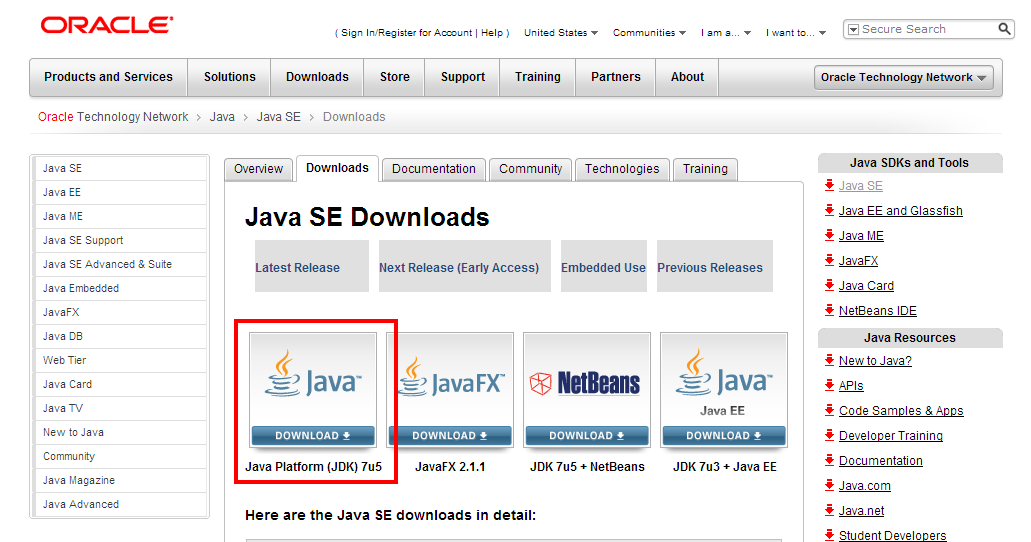The image size is (1031, 542).
Task: Click the Help link in header
Action: click(492, 33)
